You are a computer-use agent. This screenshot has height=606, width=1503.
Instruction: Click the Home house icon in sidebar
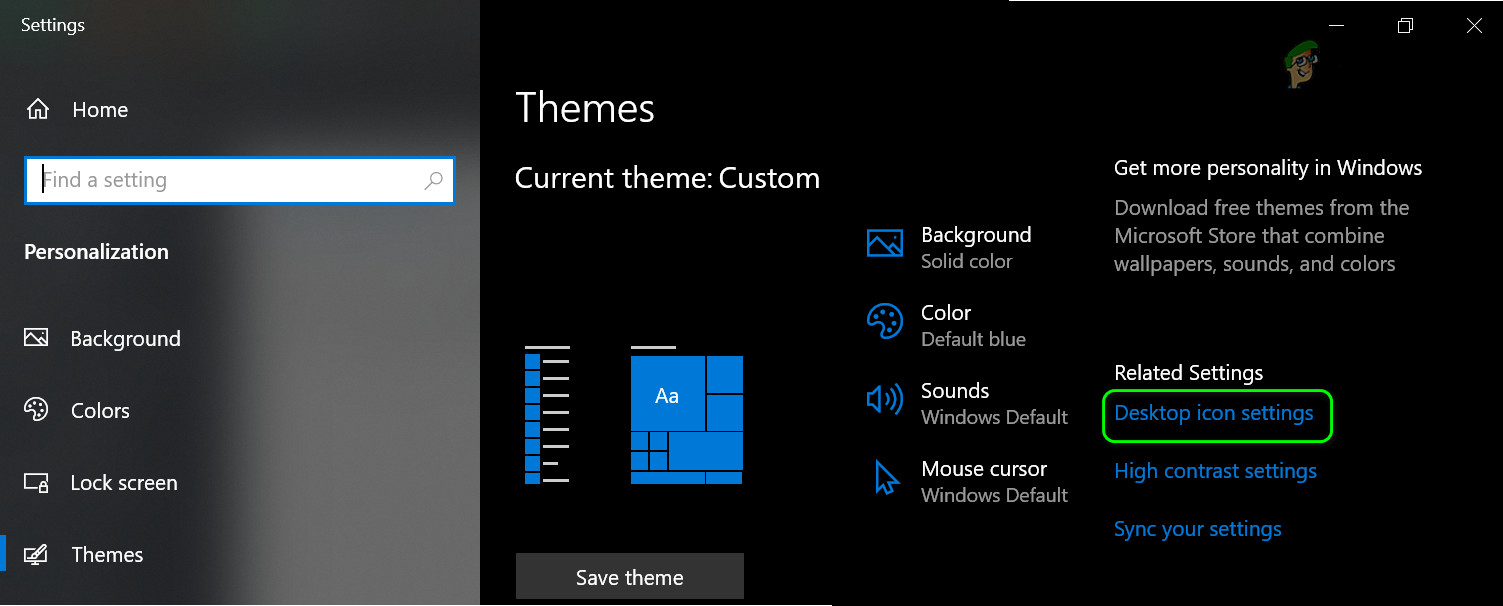(38, 110)
